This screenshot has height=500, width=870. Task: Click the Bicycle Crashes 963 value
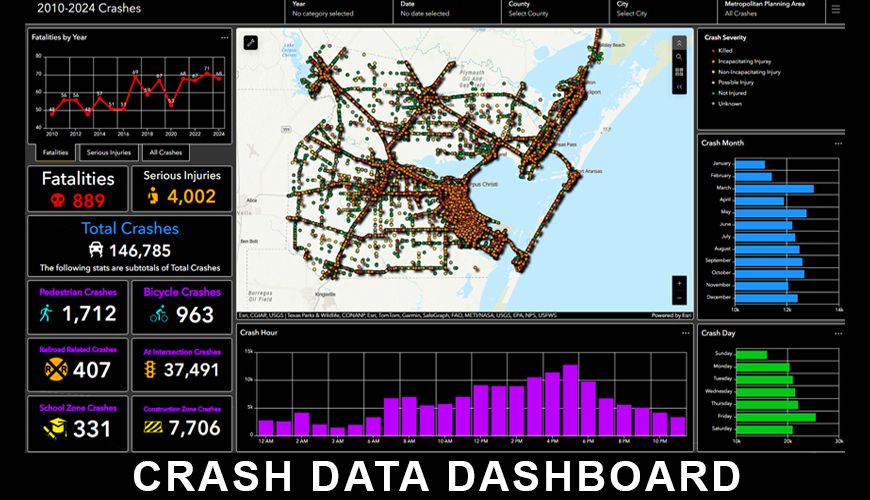(195, 315)
